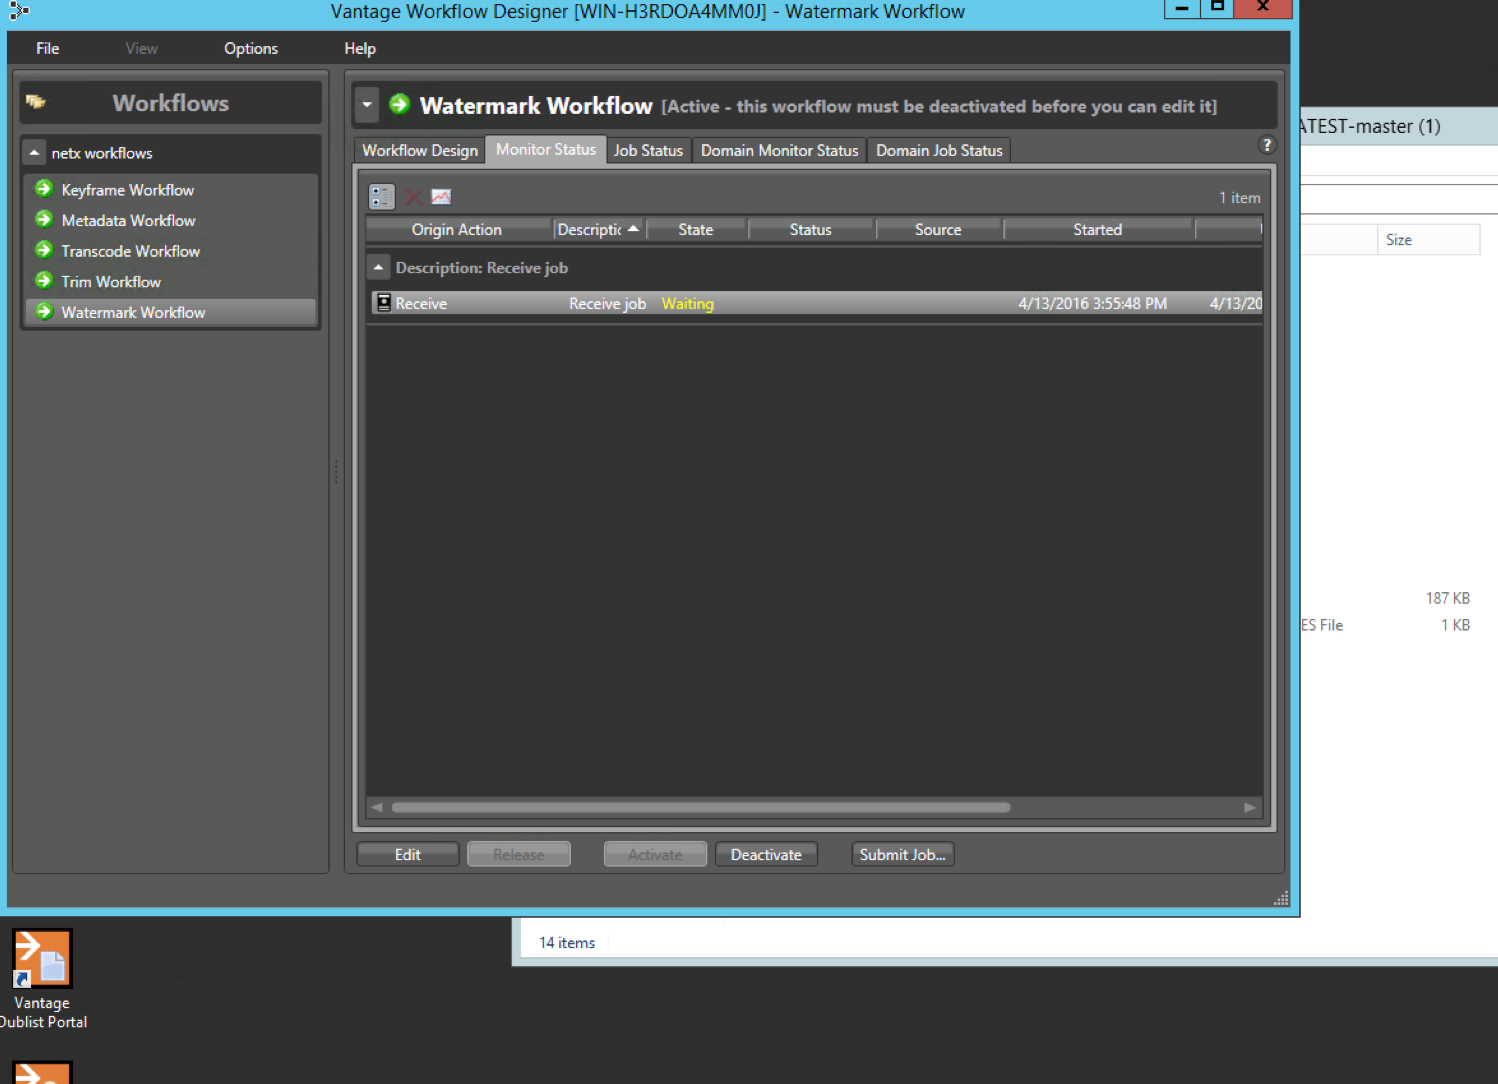Screen dimensions: 1498x1084
Task: Select Watermark Workflow in the list
Action: click(170, 312)
